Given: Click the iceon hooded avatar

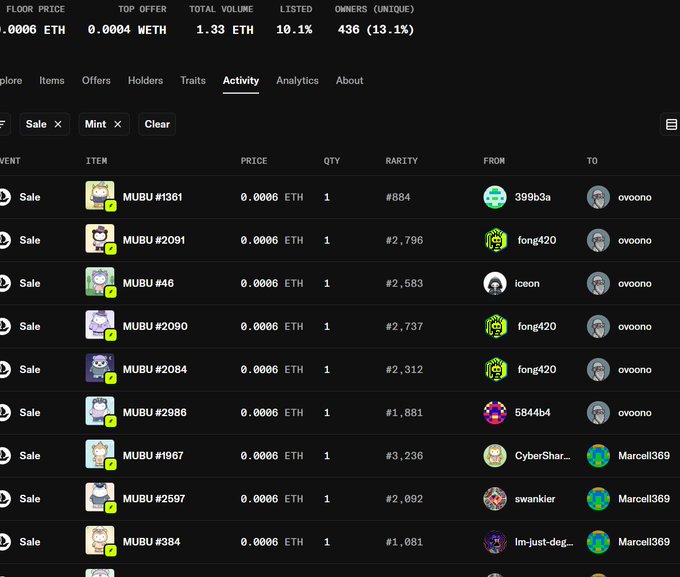Looking at the screenshot, I should pos(495,283).
